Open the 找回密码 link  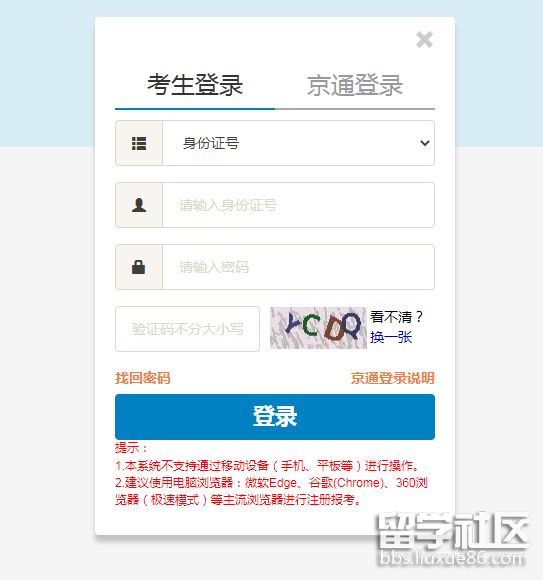click(142, 378)
